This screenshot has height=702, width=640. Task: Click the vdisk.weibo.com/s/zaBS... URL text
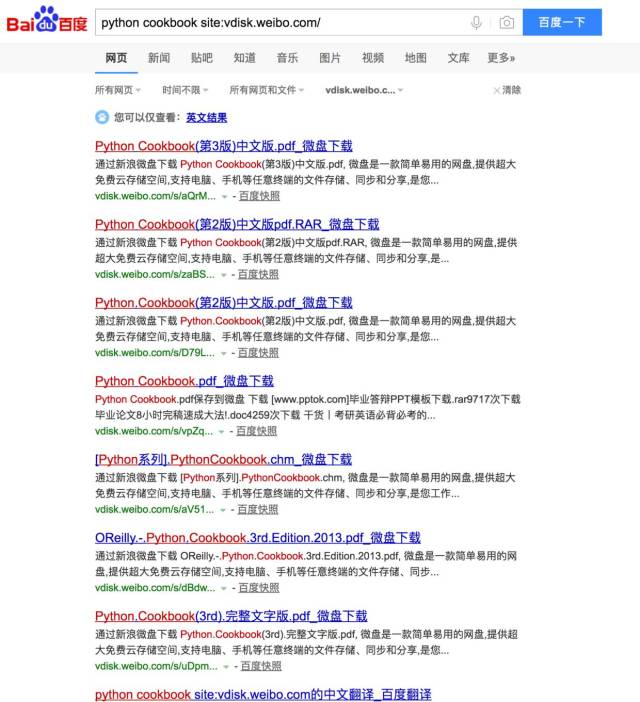pos(155,274)
